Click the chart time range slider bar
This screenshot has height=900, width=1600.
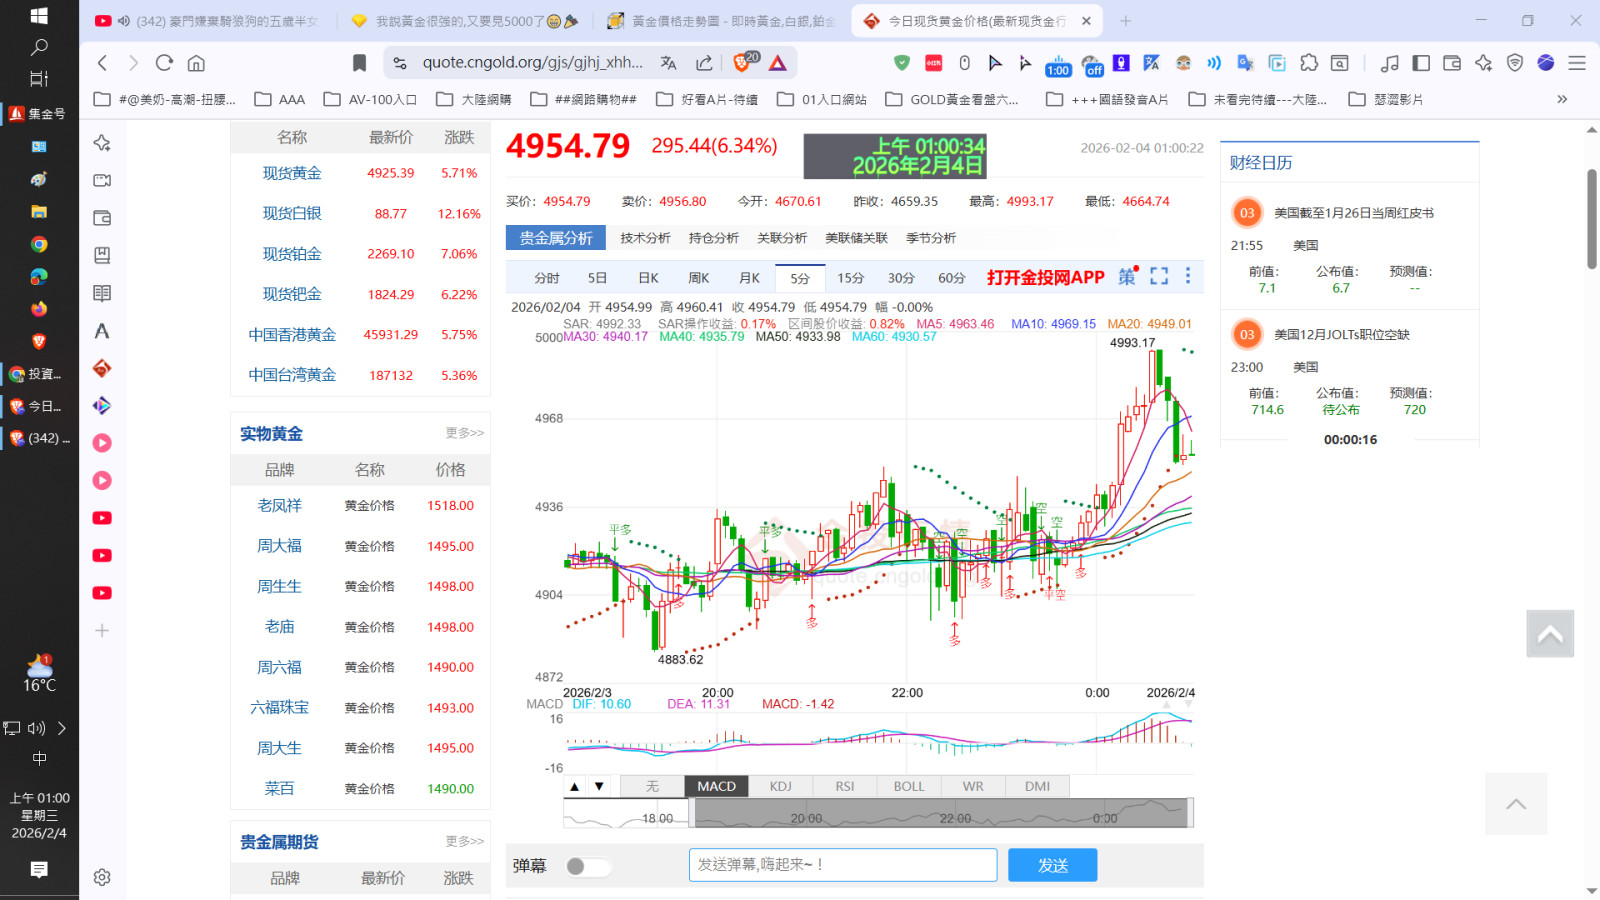(x=940, y=814)
